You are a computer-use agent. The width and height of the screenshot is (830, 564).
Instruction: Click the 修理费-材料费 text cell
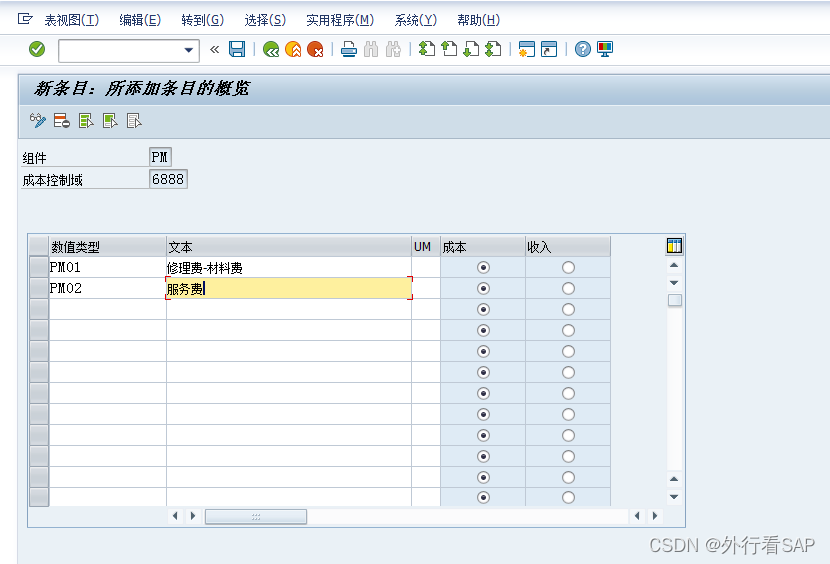click(x=288, y=267)
